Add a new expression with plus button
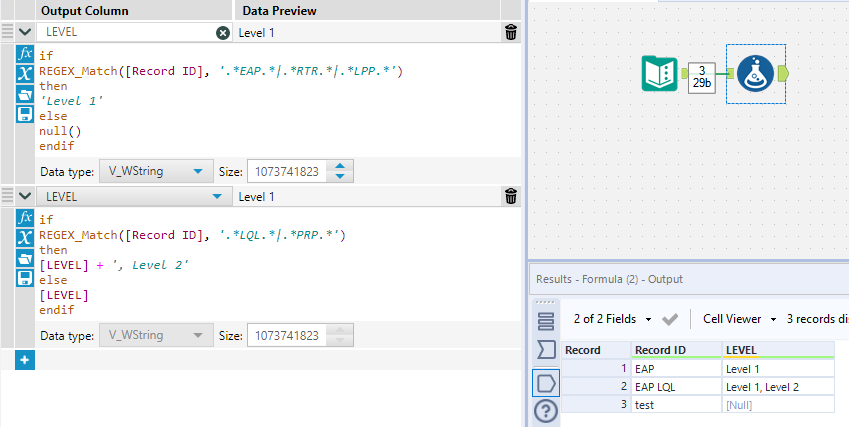This screenshot has height=427, width=849. pos(25,359)
